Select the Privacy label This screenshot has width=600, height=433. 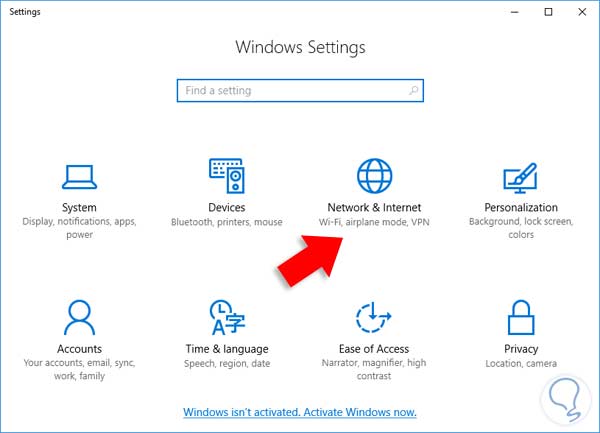pos(521,349)
